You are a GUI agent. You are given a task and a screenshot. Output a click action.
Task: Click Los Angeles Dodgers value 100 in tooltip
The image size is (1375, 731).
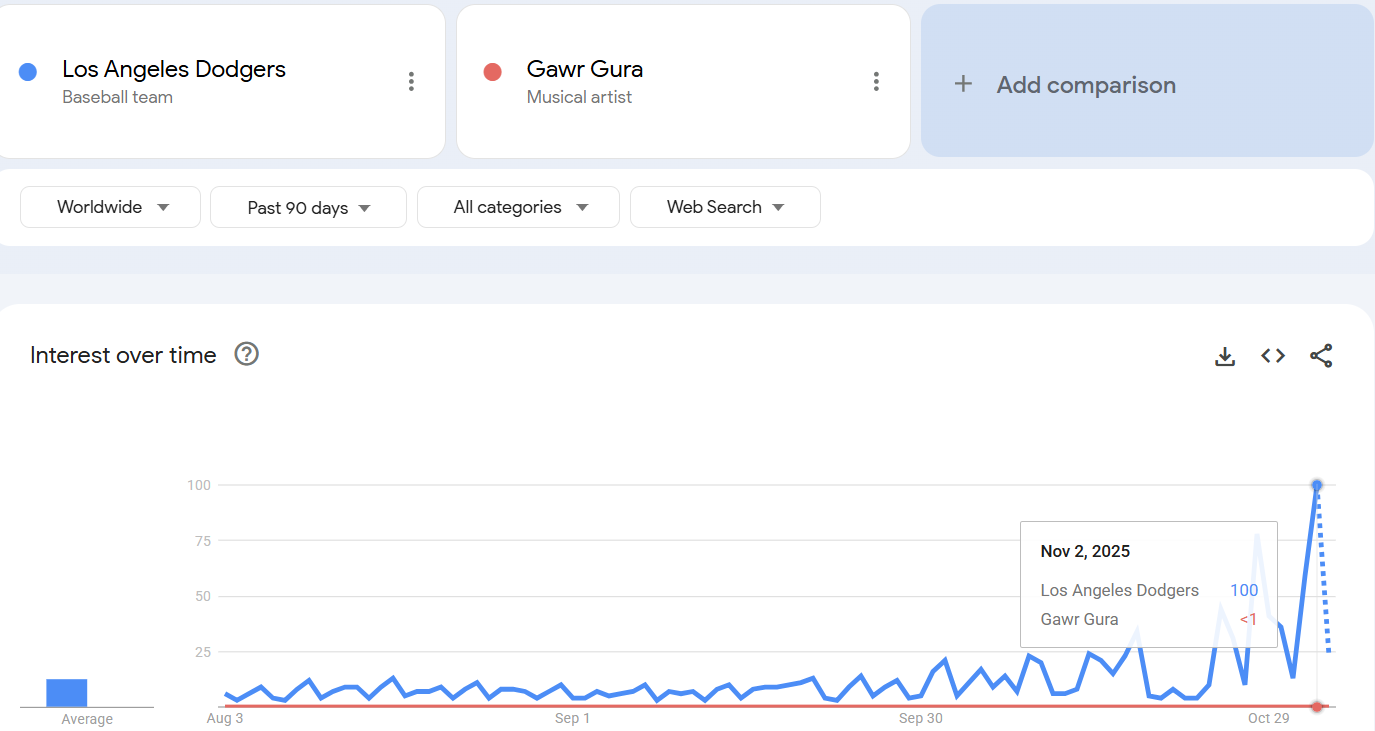point(1244,590)
